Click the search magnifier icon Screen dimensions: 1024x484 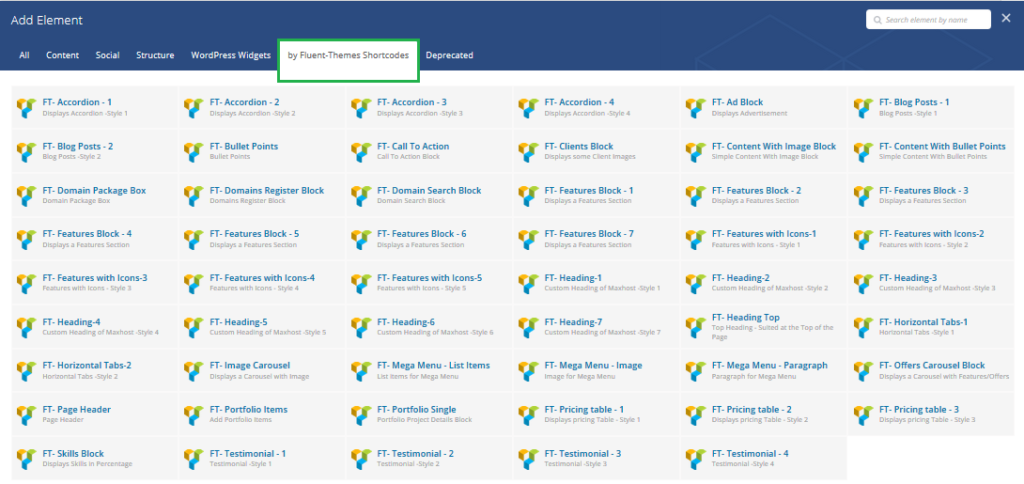(876, 20)
